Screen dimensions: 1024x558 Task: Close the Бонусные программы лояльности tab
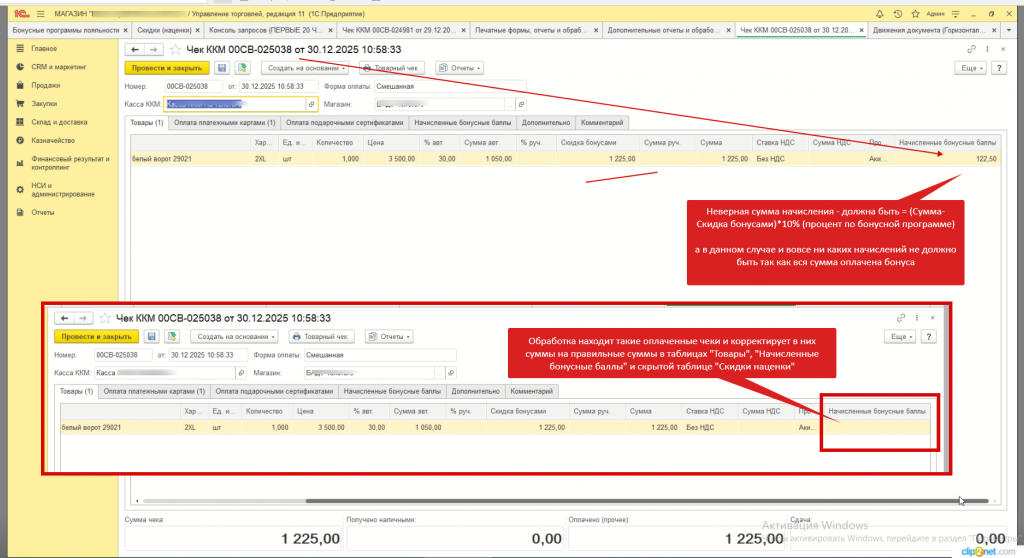[125, 31]
